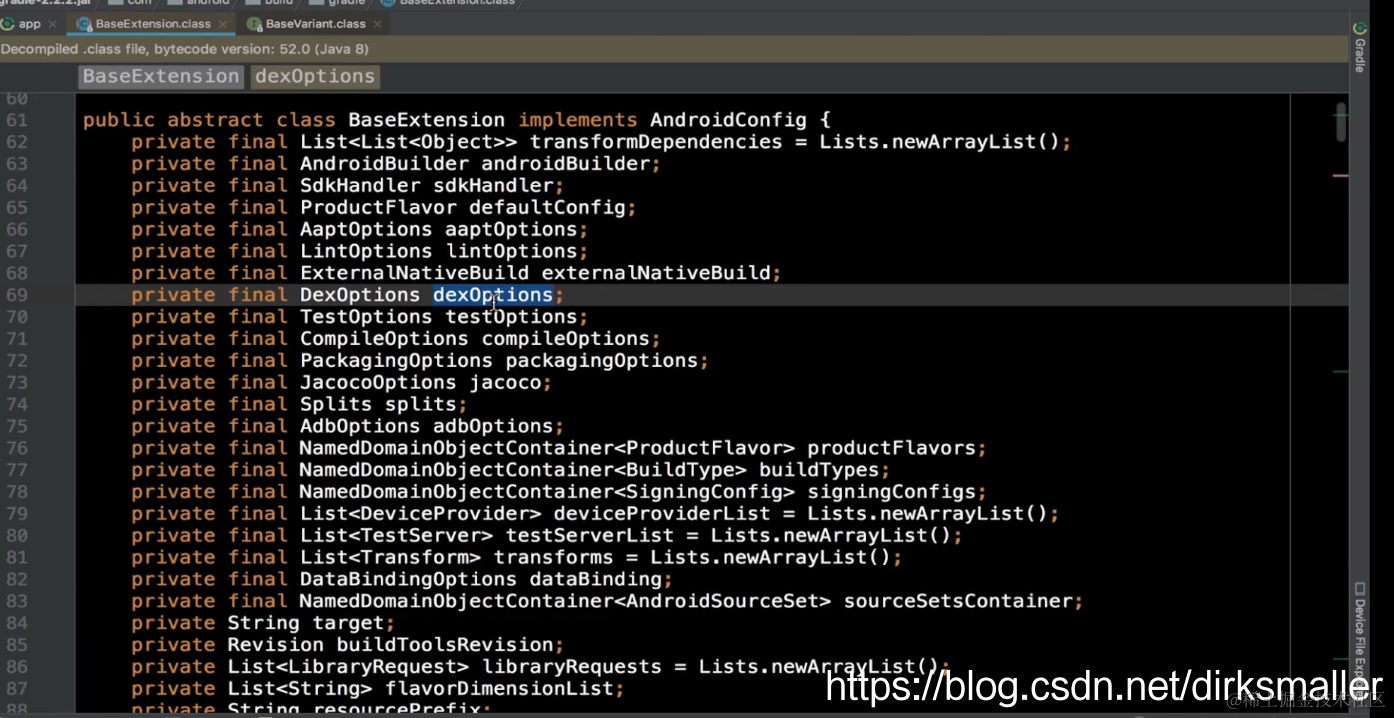The width and height of the screenshot is (1394, 718).
Task: Click the defaultConfig field name
Action: tap(547, 208)
